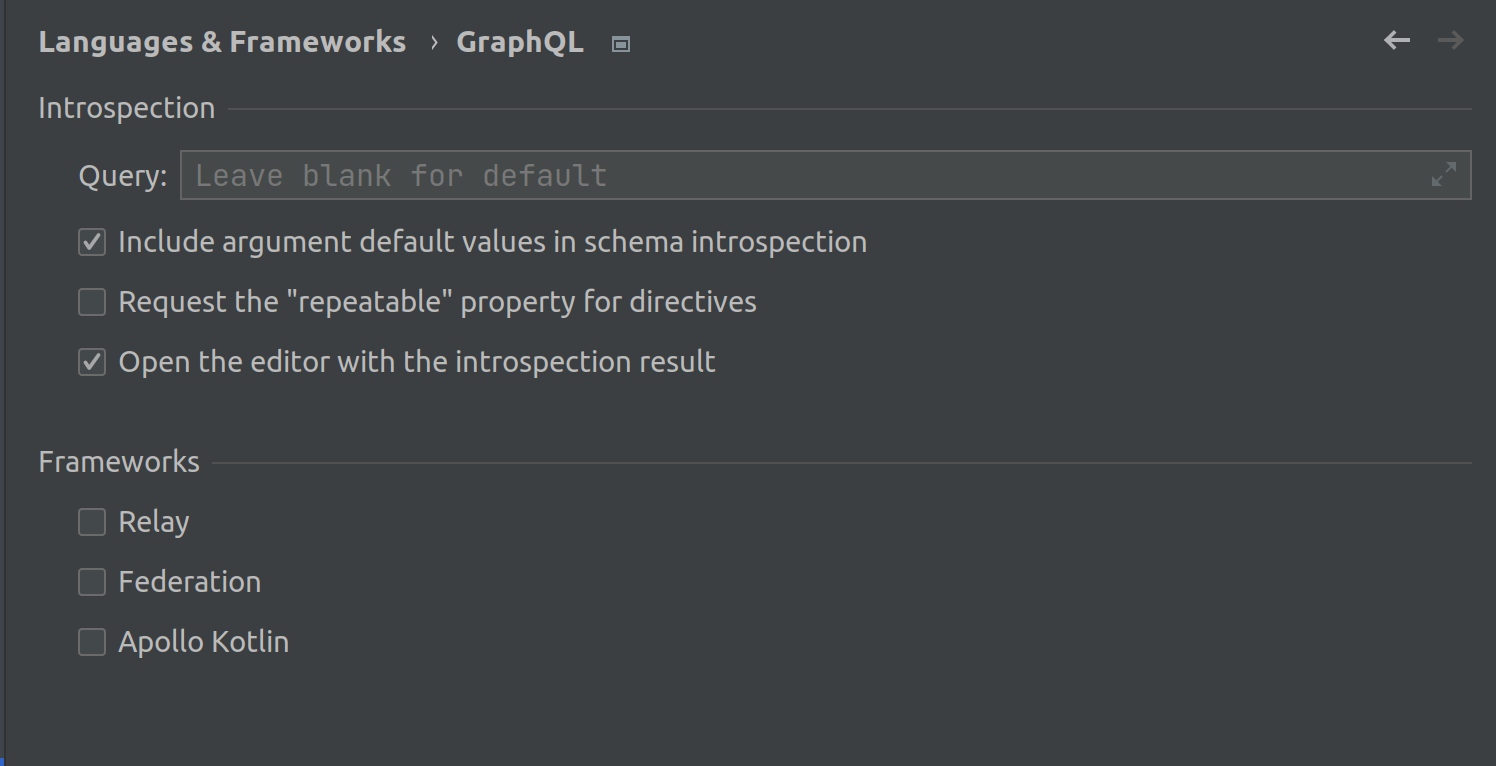Click the project-level settings icon beside GraphQL
The width and height of the screenshot is (1496, 766).
pyautogui.click(x=621, y=44)
